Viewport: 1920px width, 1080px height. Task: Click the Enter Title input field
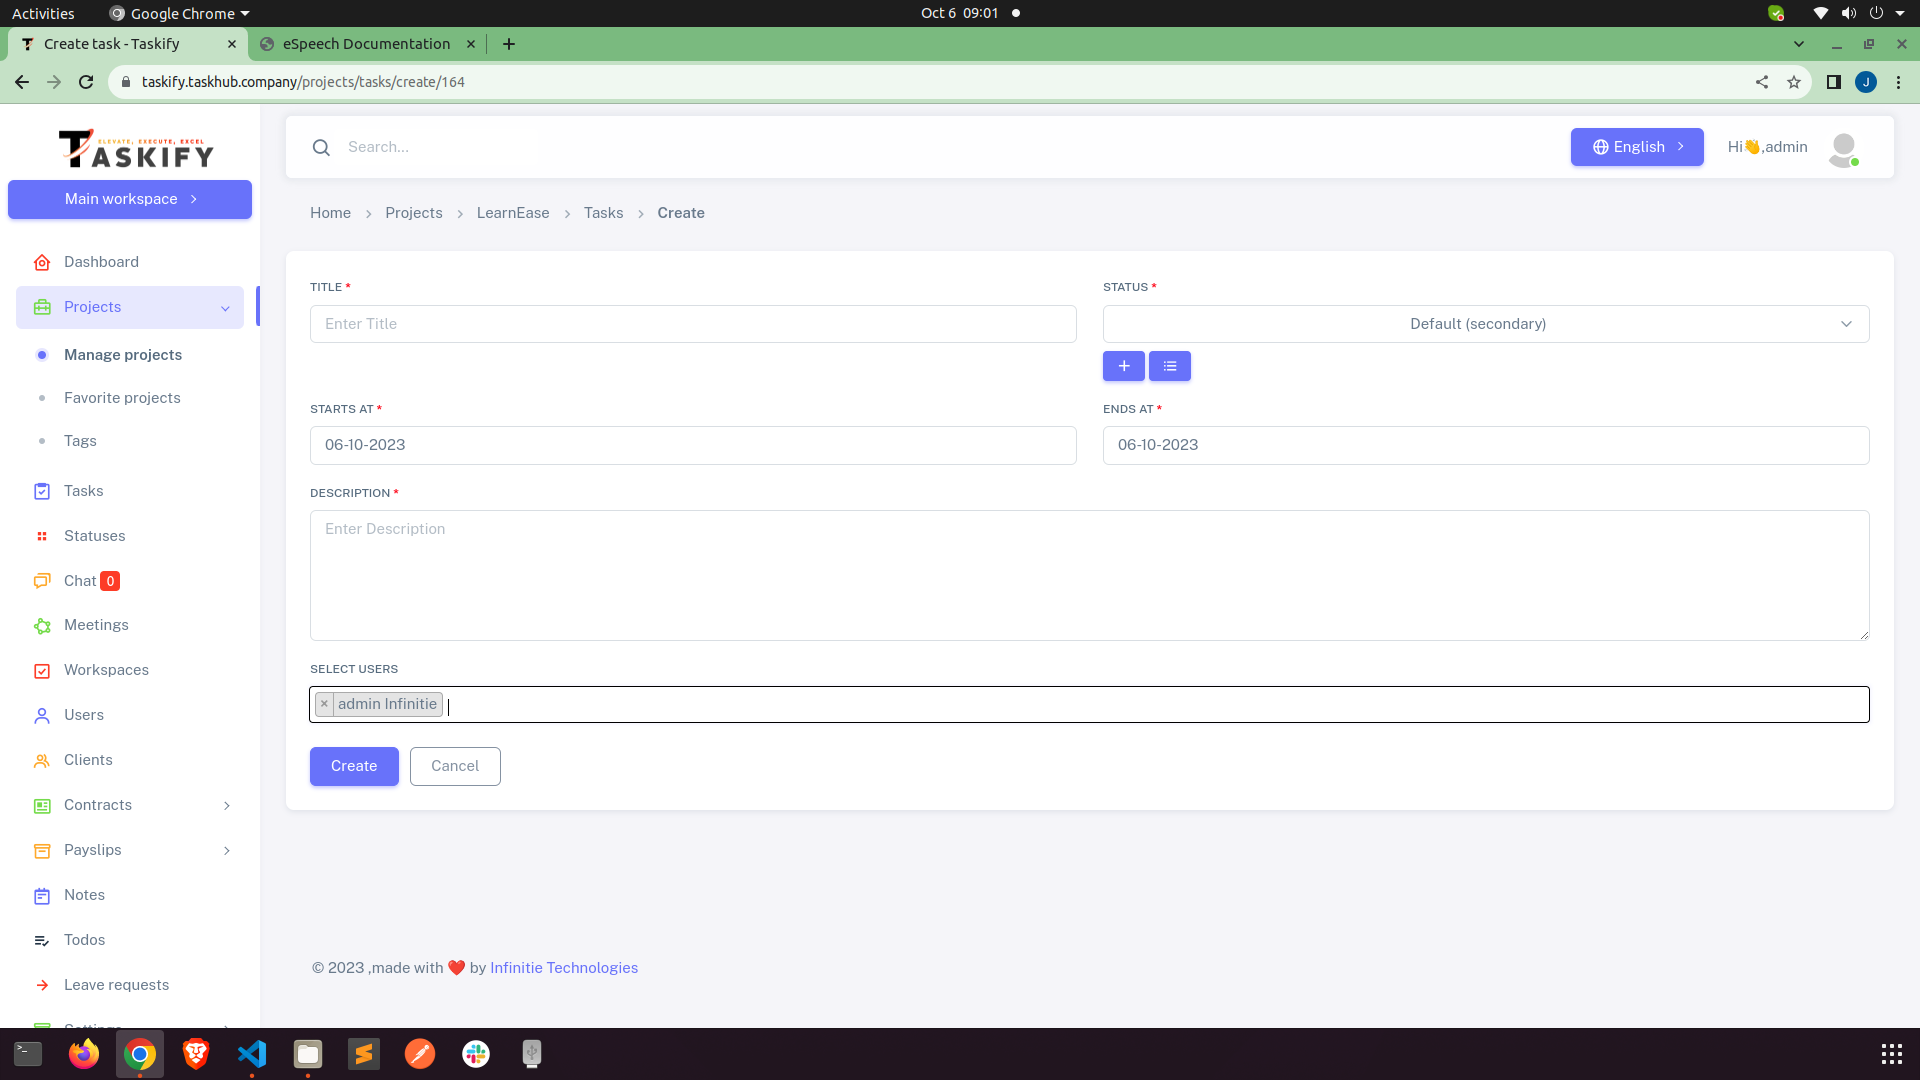click(x=692, y=324)
